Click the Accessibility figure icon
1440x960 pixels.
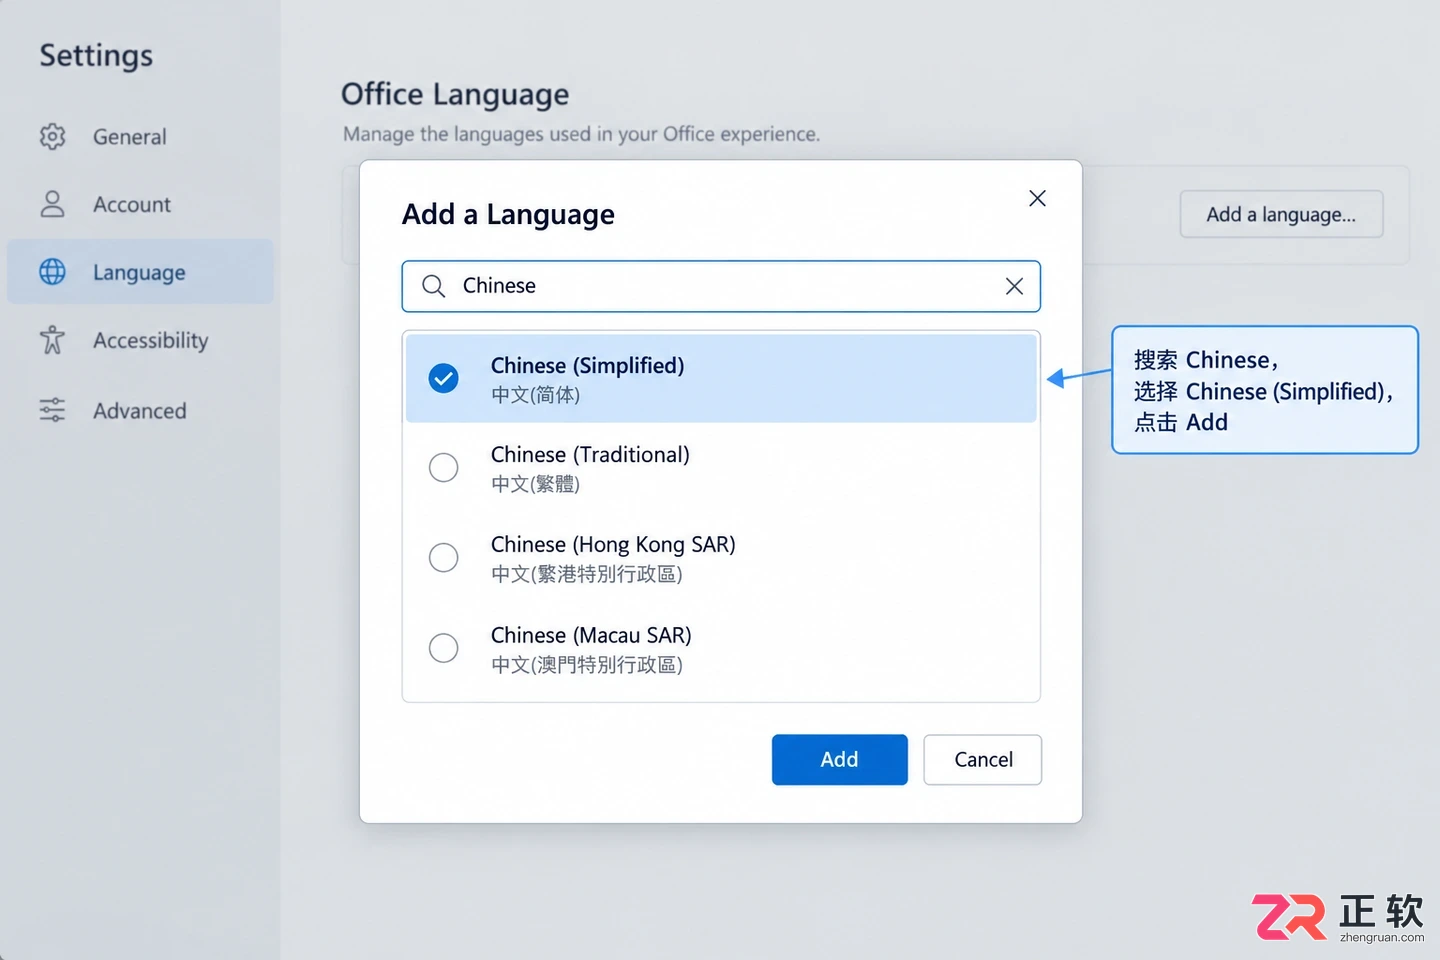click(52, 340)
